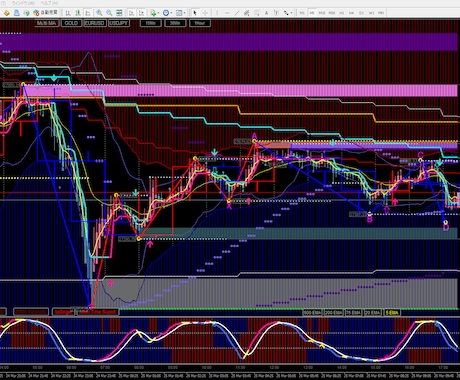The image size is (460, 380).
Task: Open the indicators list dropdown
Action: point(154,13)
